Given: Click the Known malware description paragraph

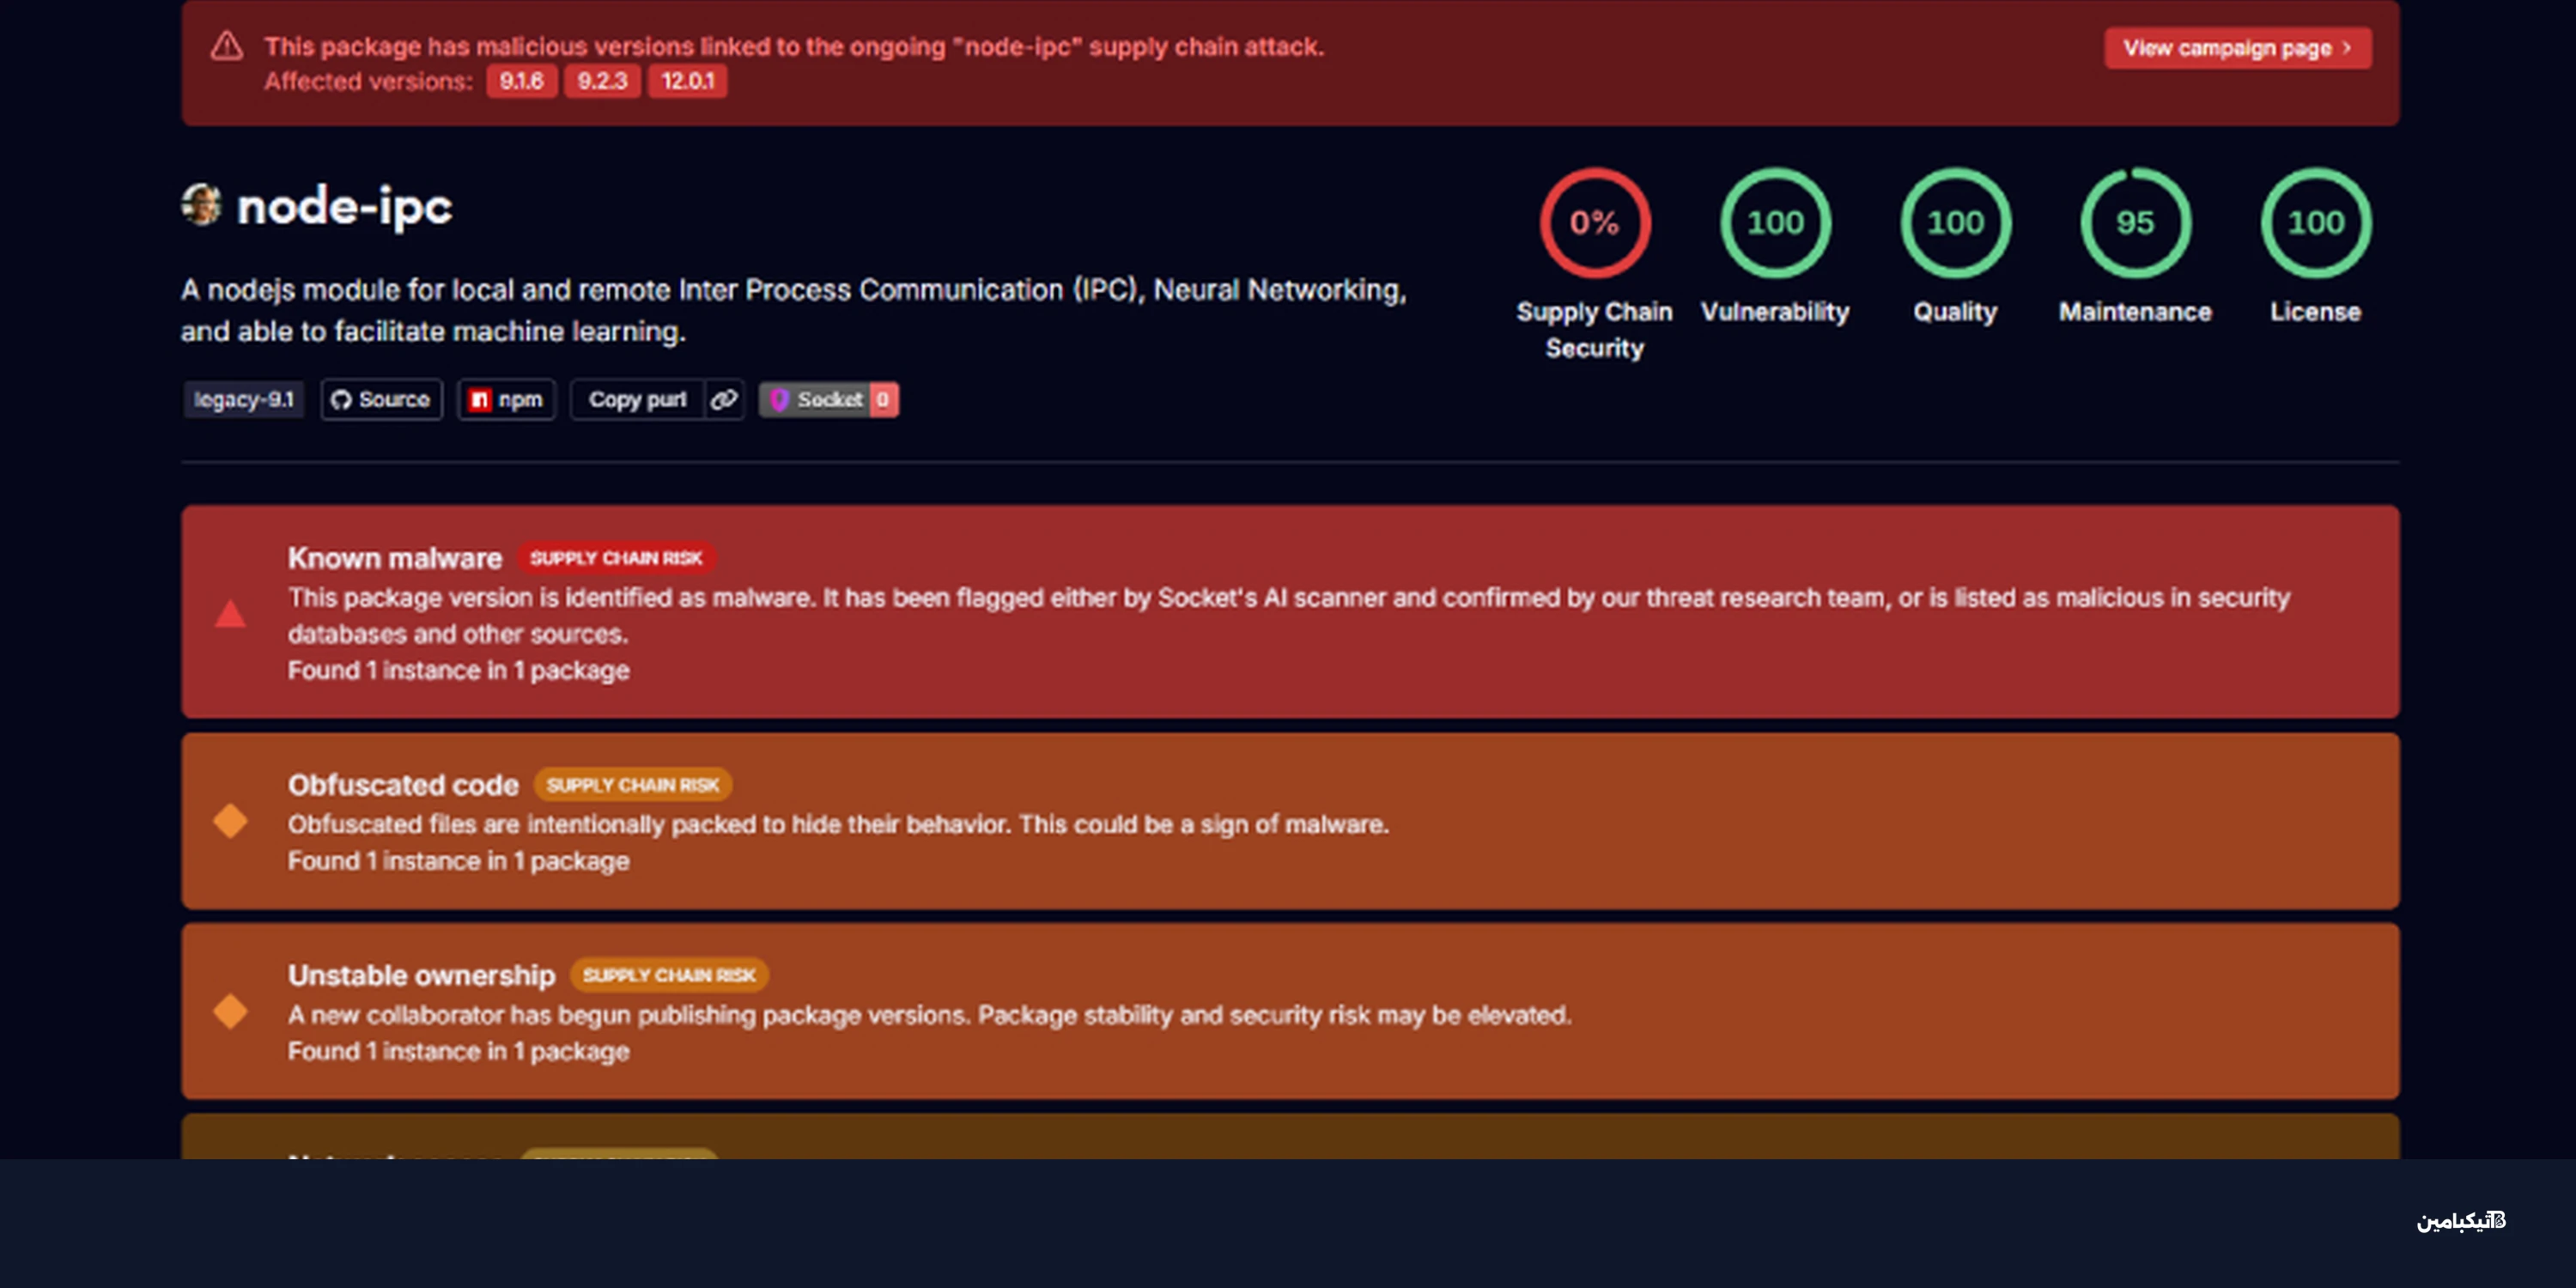Looking at the screenshot, I should click(1288, 615).
